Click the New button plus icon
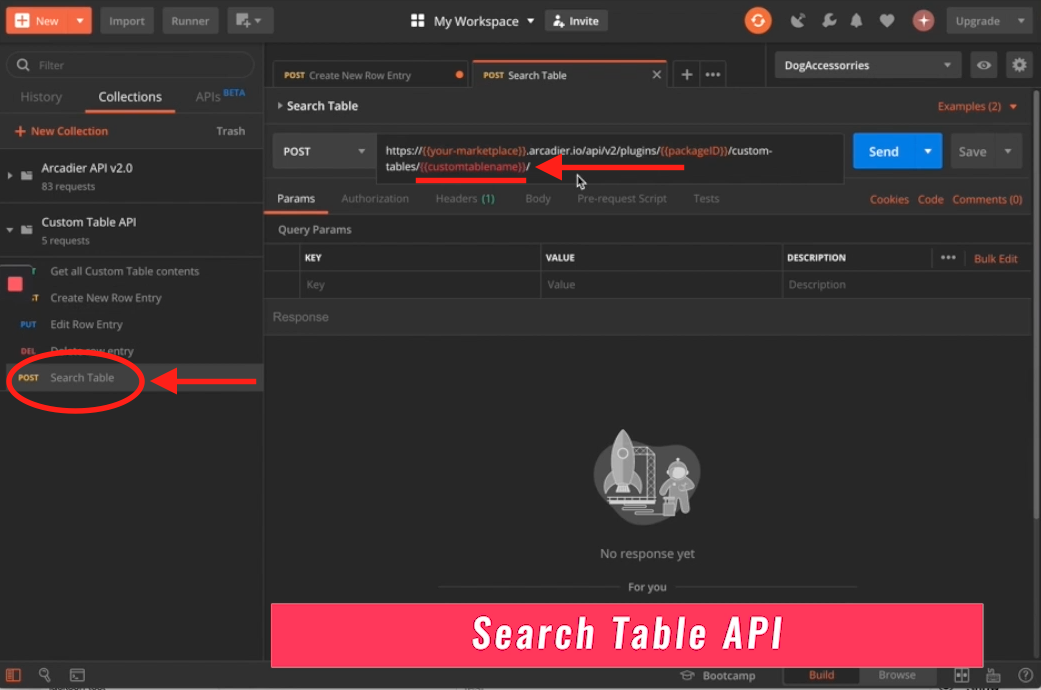 pyautogui.click(x=22, y=21)
